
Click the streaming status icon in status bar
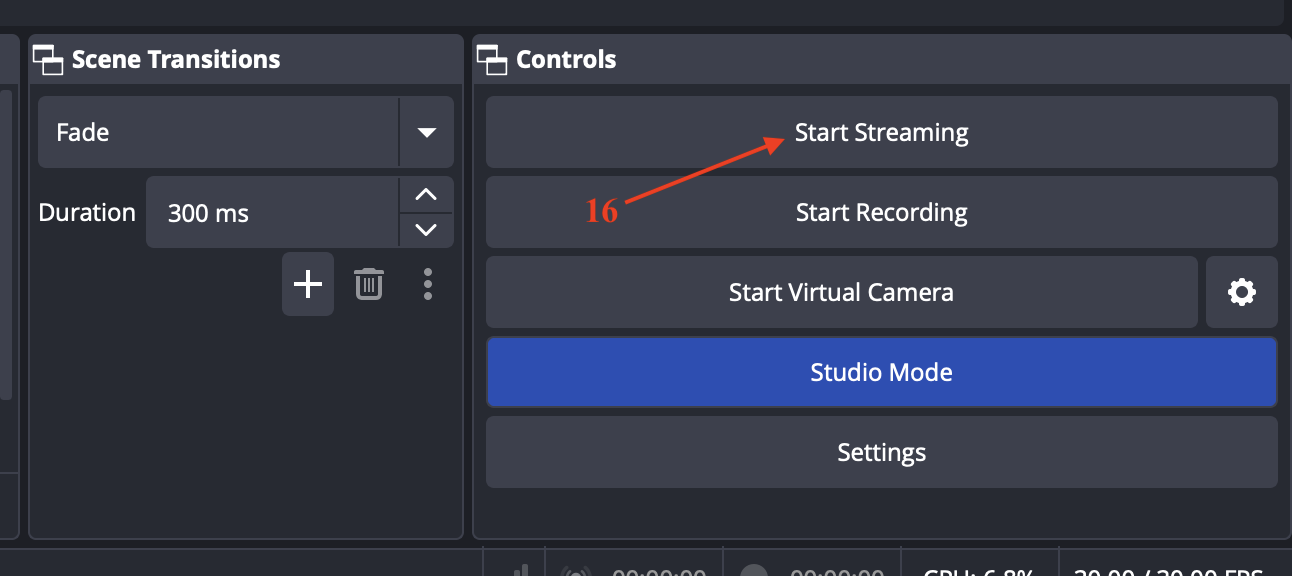coord(576,572)
